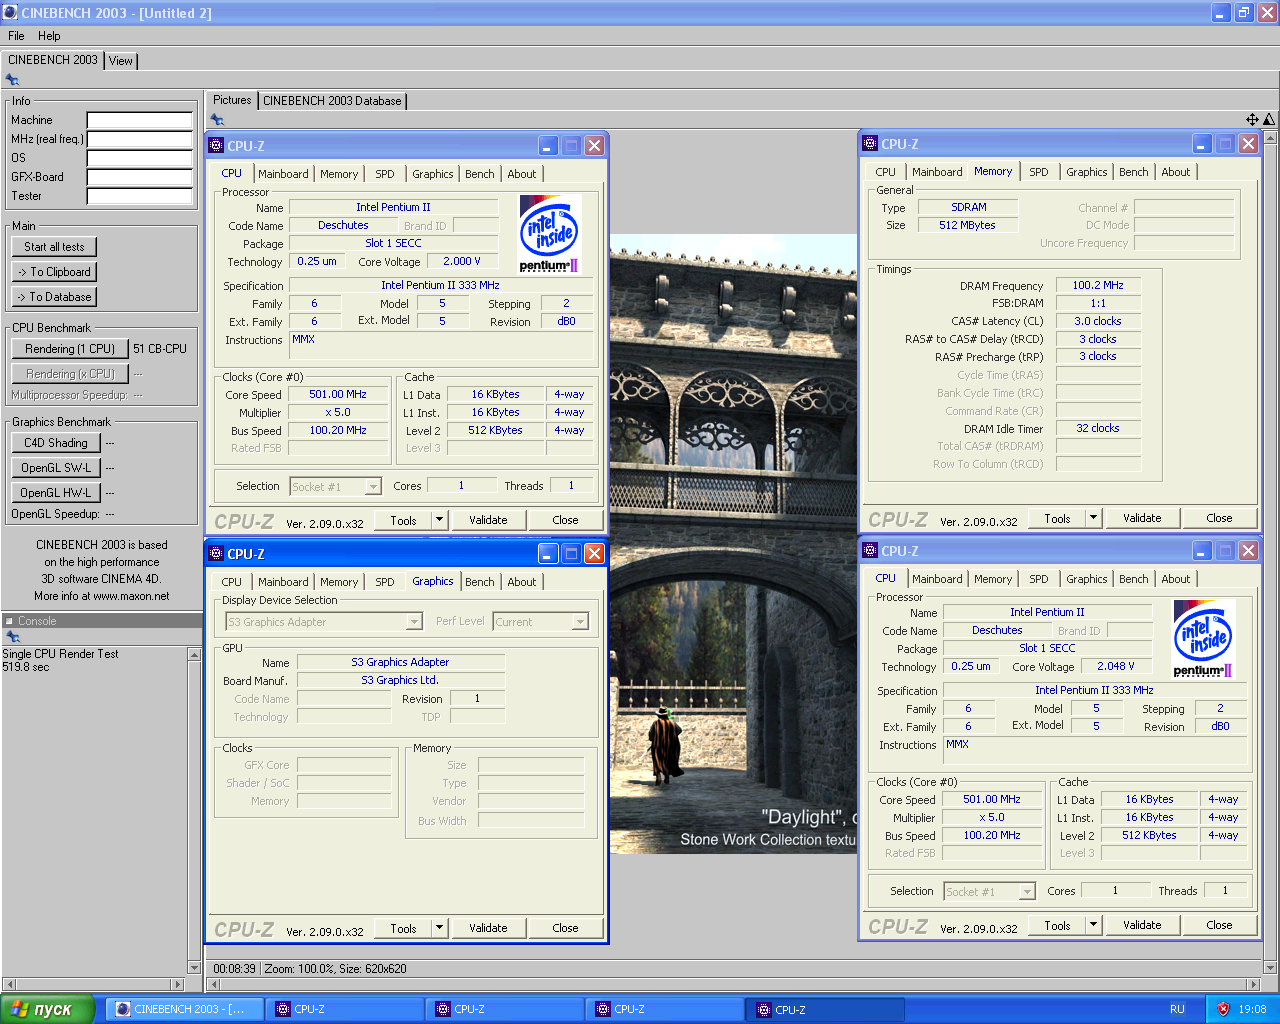The height and width of the screenshot is (1024, 1280).
Task: Click the picture area vertical scrollbar down arrow
Action: pos(1271,968)
